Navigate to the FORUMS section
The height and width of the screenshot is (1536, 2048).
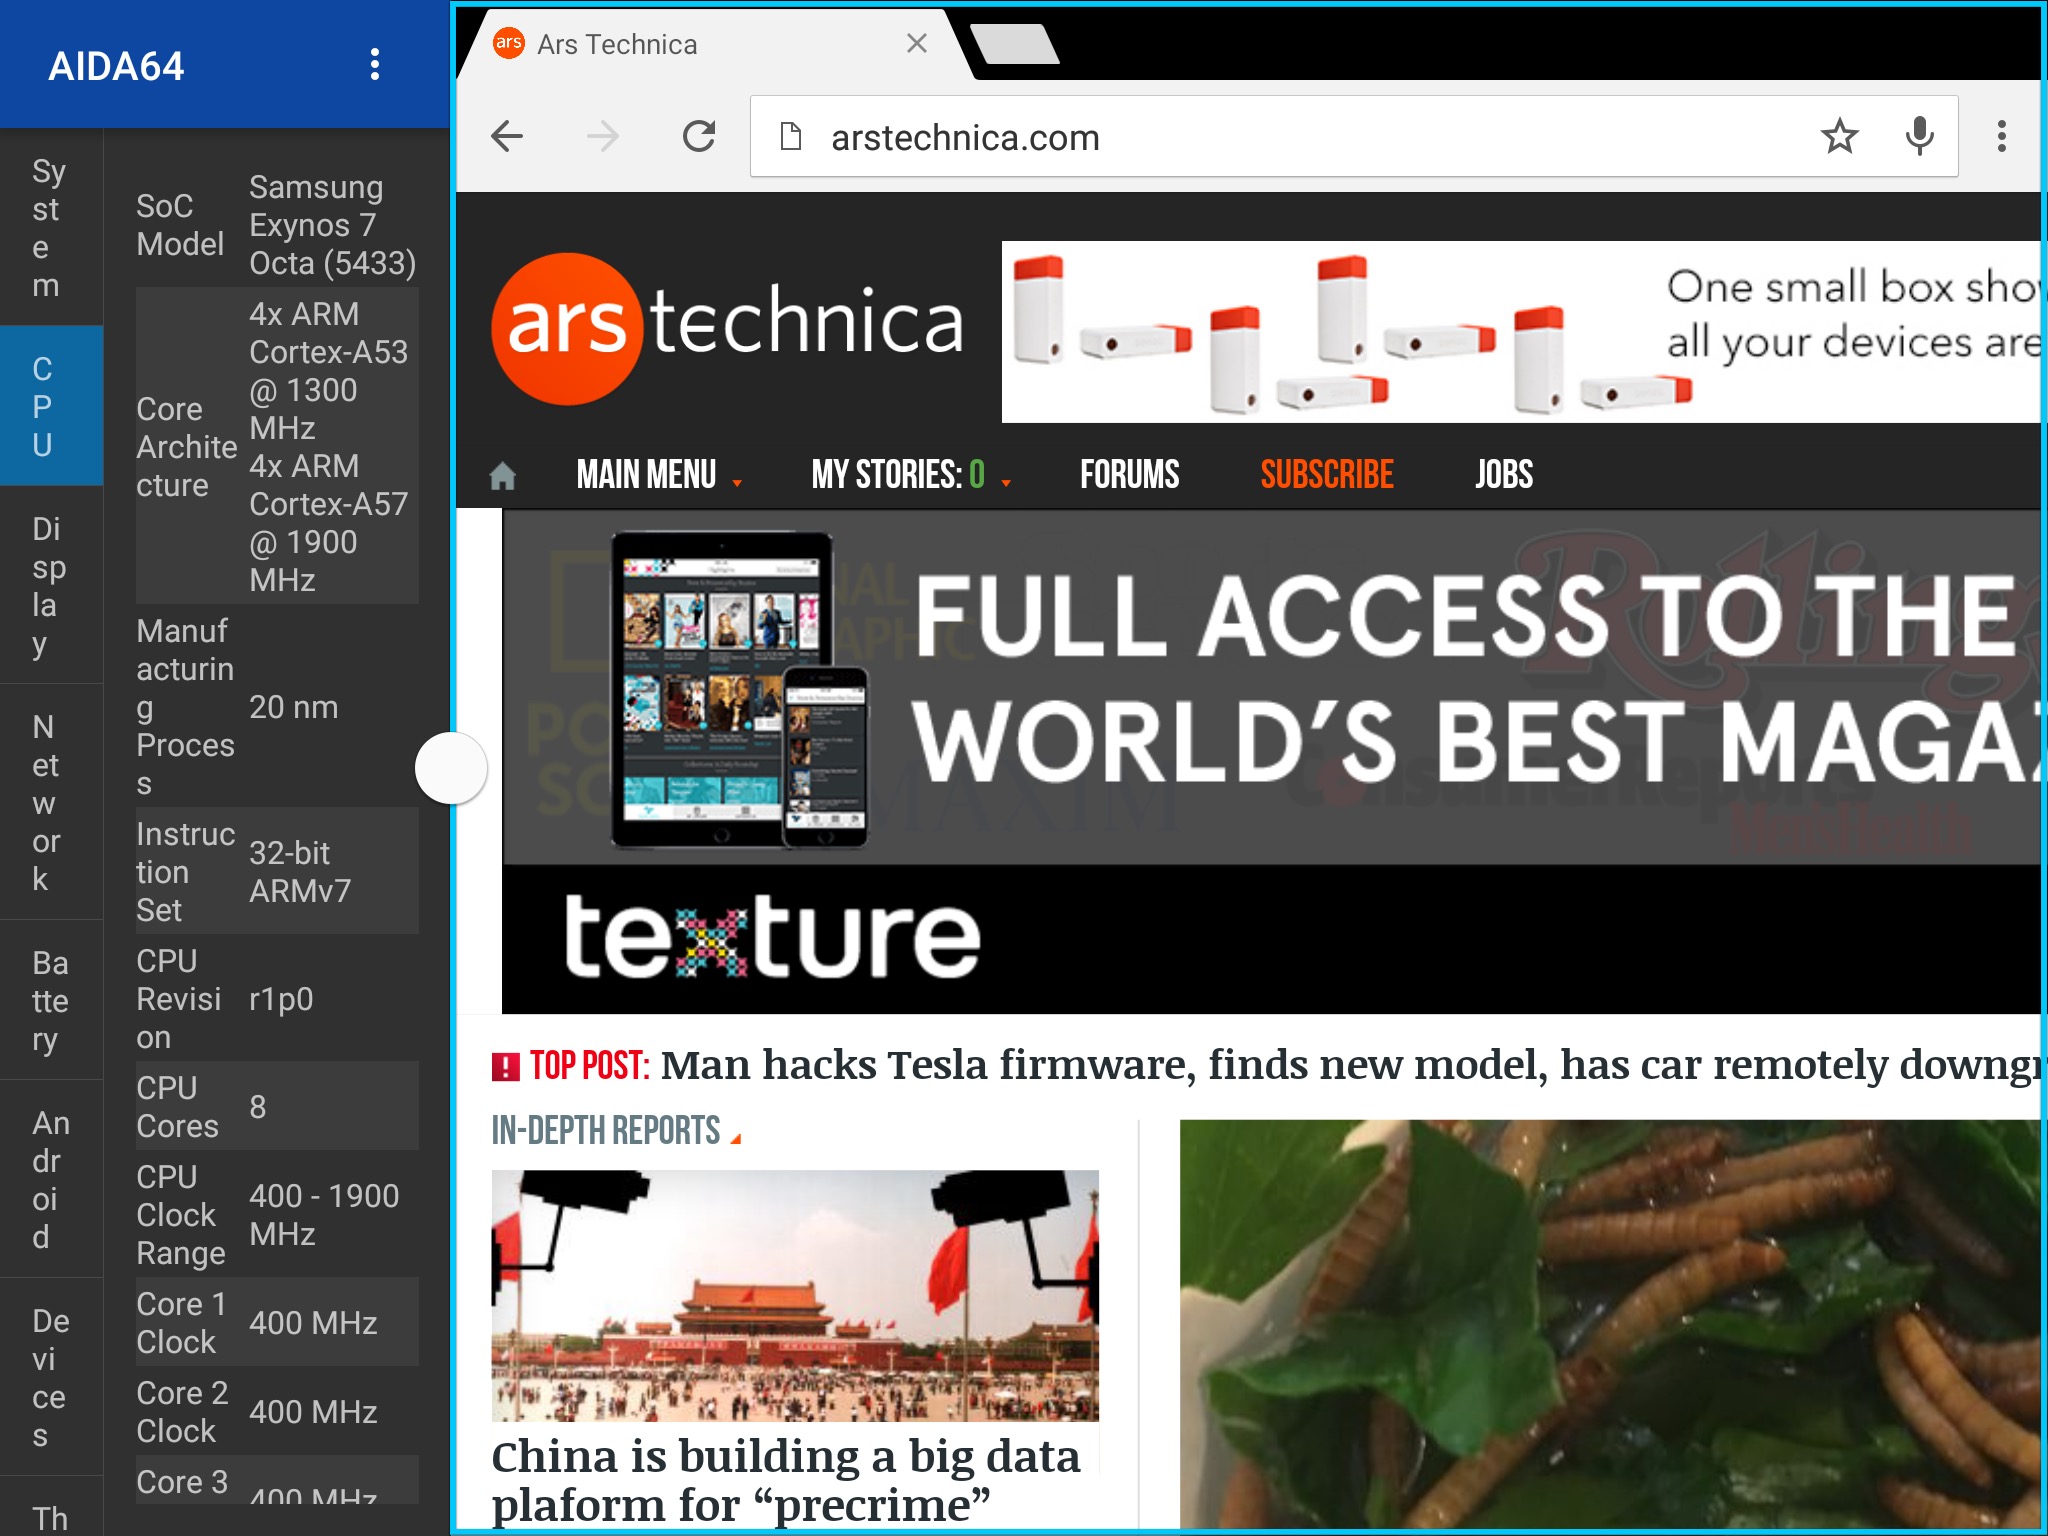pos(1130,474)
